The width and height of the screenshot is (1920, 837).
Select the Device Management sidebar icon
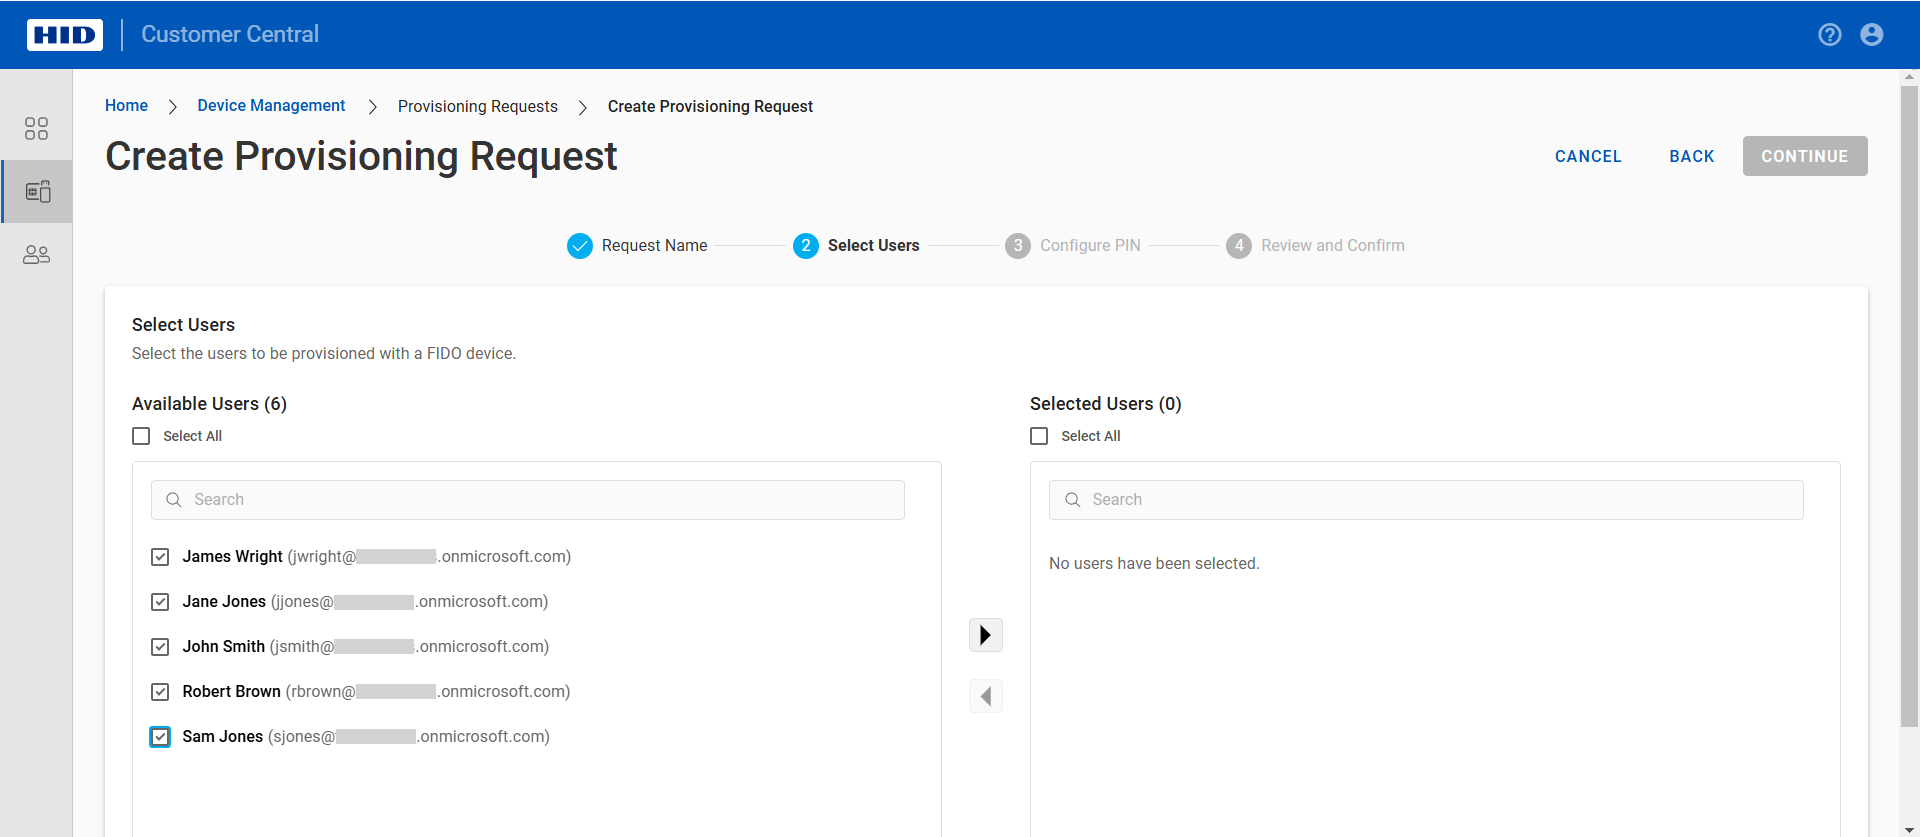[37, 191]
